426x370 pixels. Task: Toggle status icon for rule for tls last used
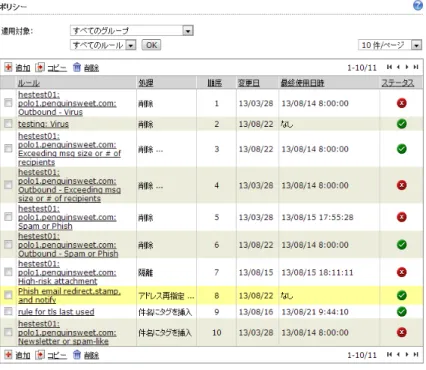[402, 312]
